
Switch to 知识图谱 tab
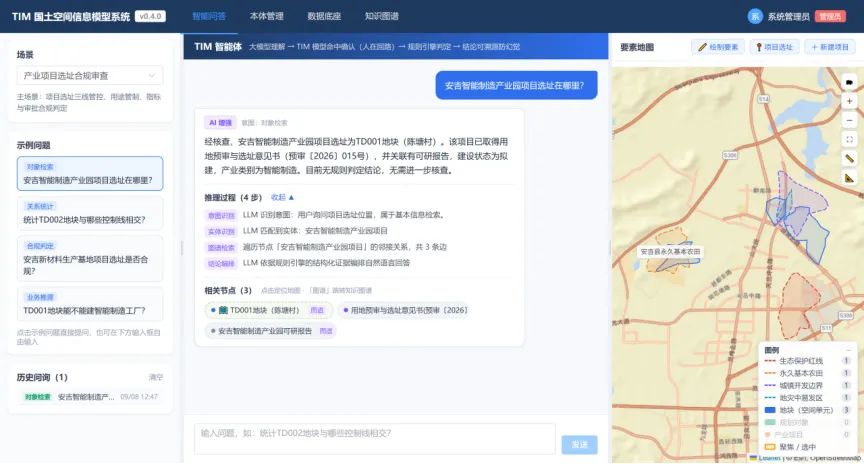tap(381, 17)
